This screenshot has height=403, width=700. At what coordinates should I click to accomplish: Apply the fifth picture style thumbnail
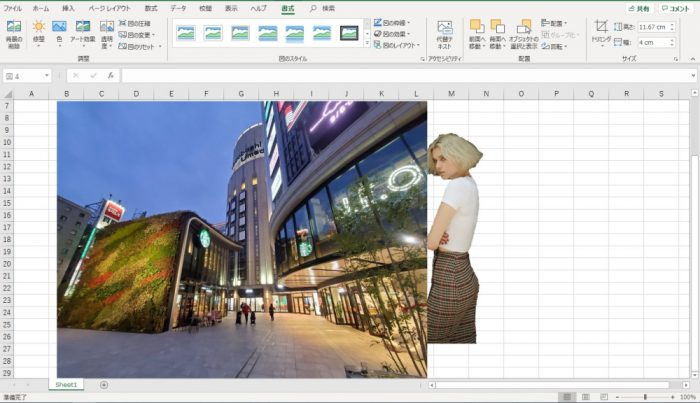[x=295, y=33]
